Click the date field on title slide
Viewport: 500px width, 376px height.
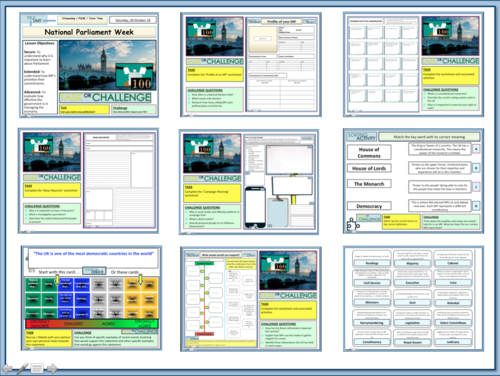(133, 20)
